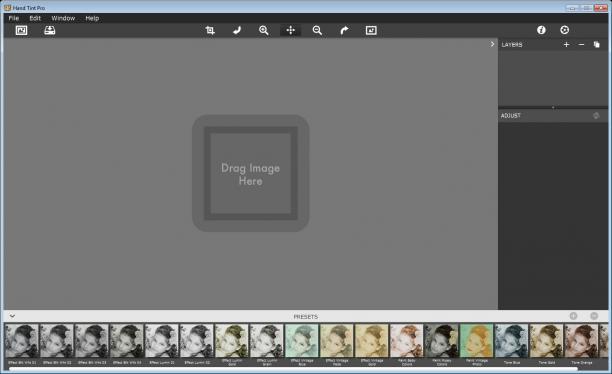Click the presets horizontal scrollbar
612x374 pixels.
293,368
